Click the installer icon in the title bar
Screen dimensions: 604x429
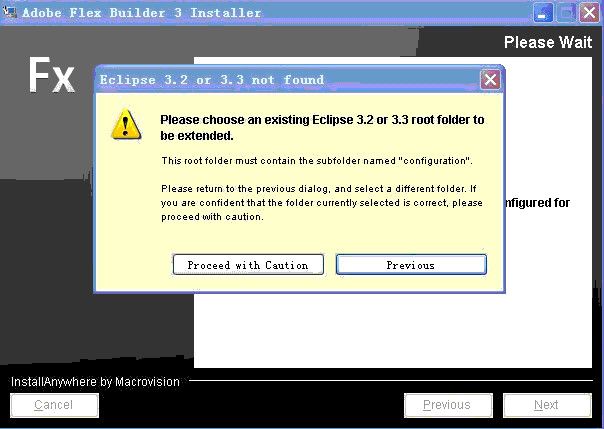coord(10,12)
